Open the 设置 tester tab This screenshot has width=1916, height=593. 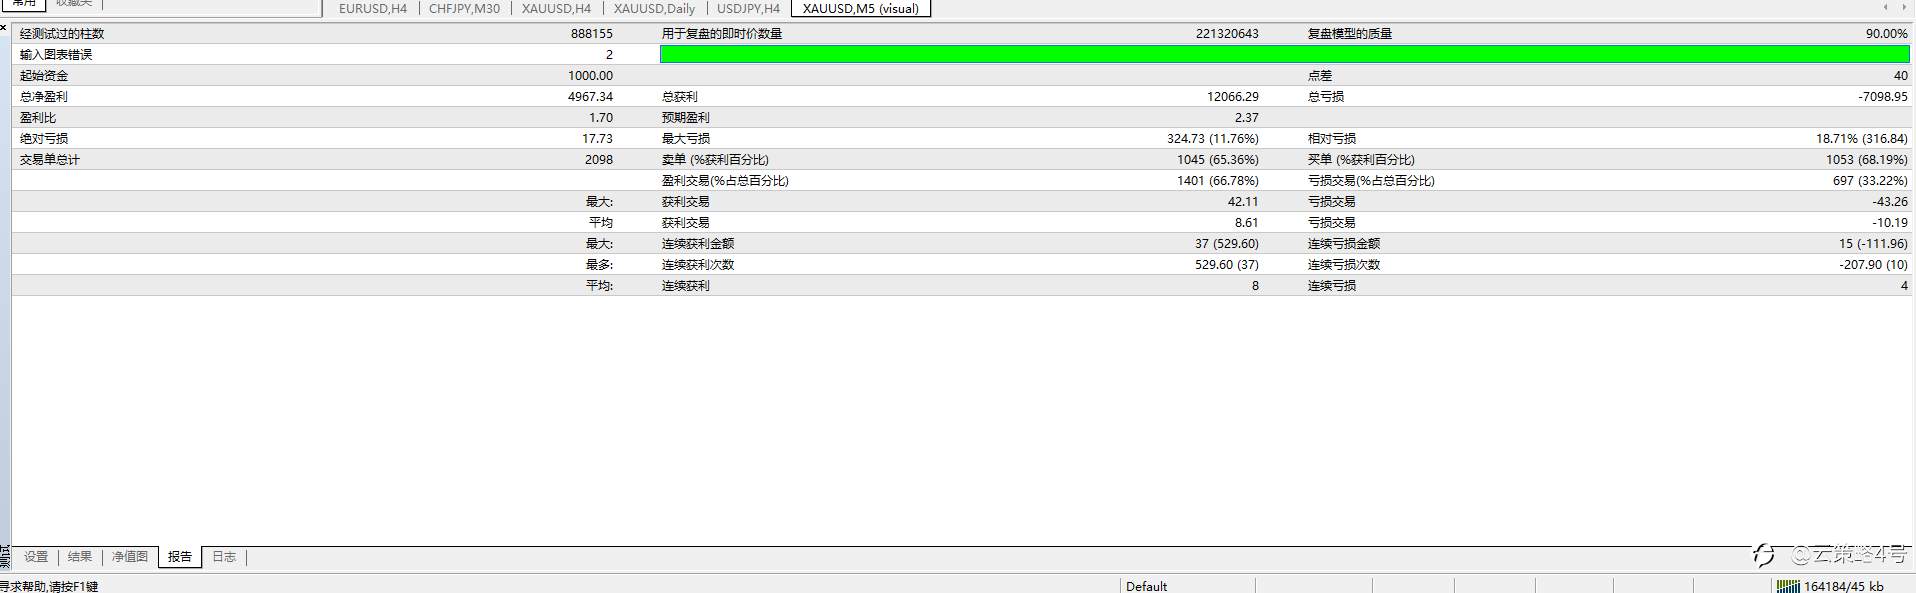tap(36, 557)
